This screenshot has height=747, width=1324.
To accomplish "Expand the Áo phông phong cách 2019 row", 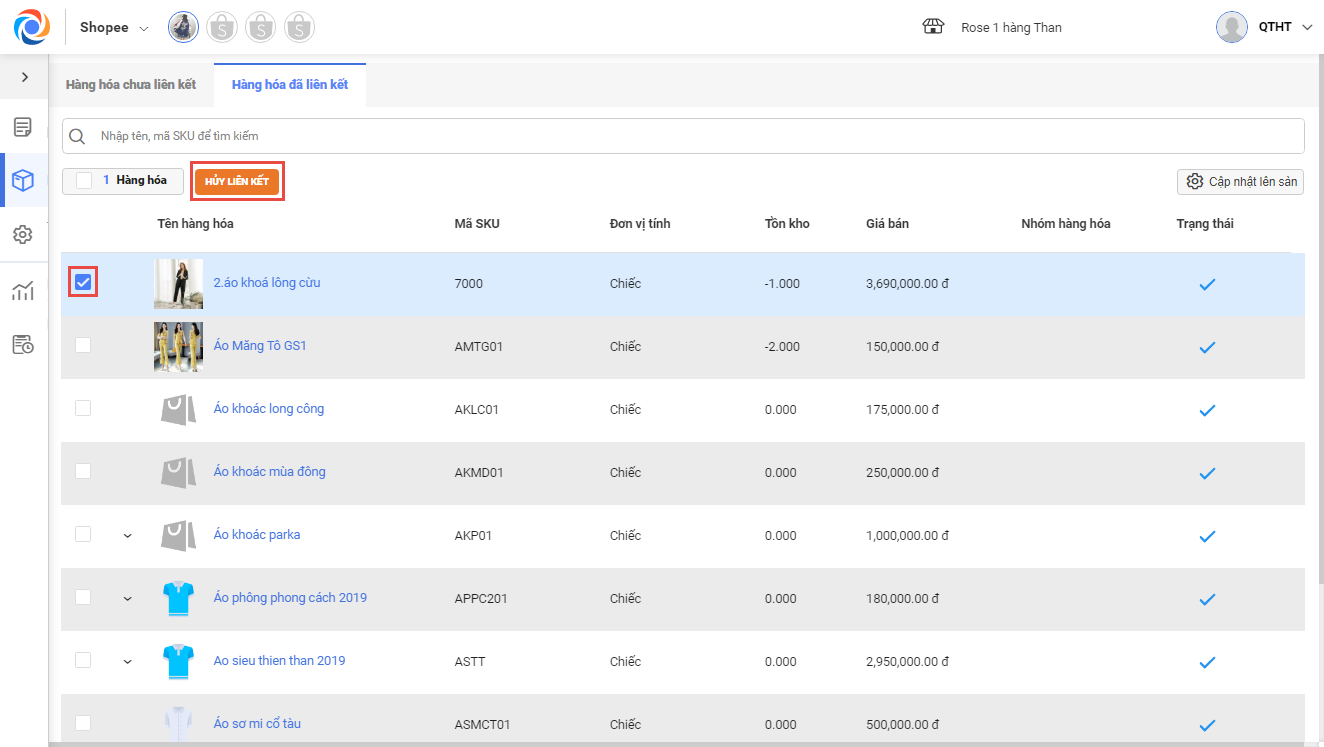I will point(127,599).
